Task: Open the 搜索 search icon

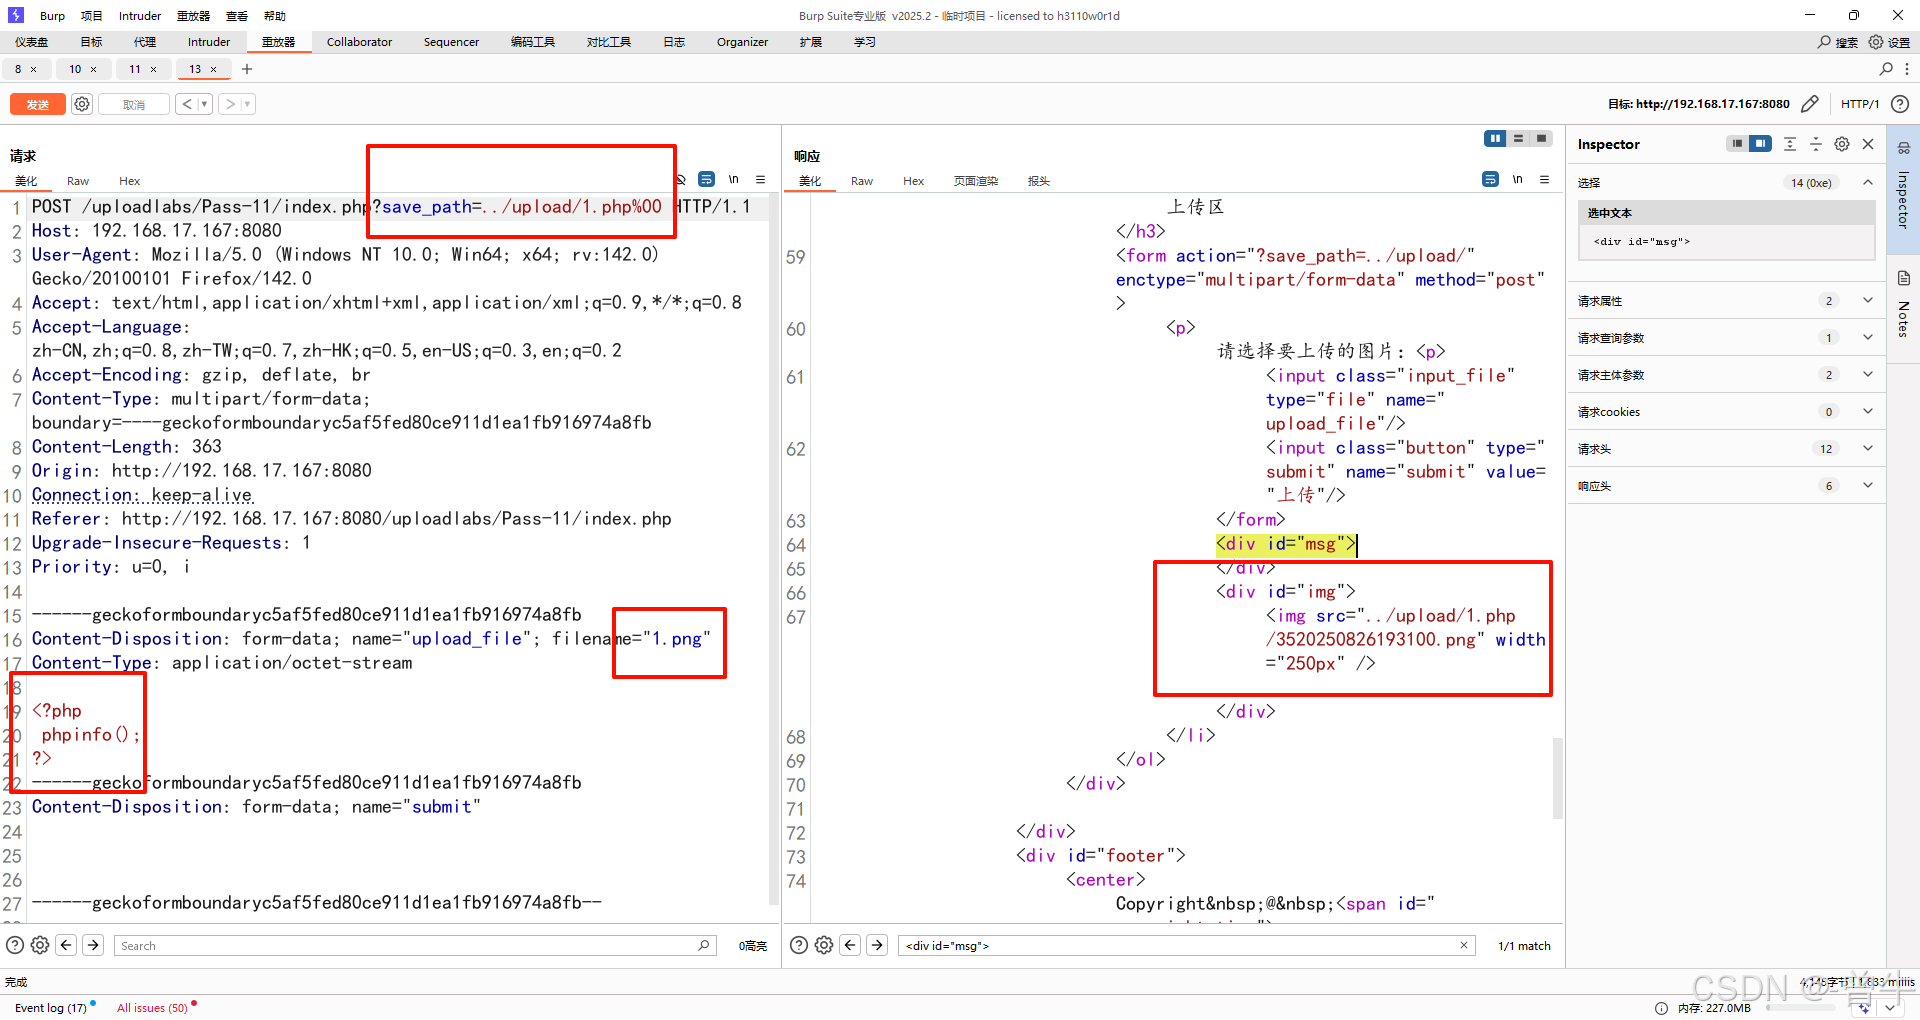Action: 1838,42
